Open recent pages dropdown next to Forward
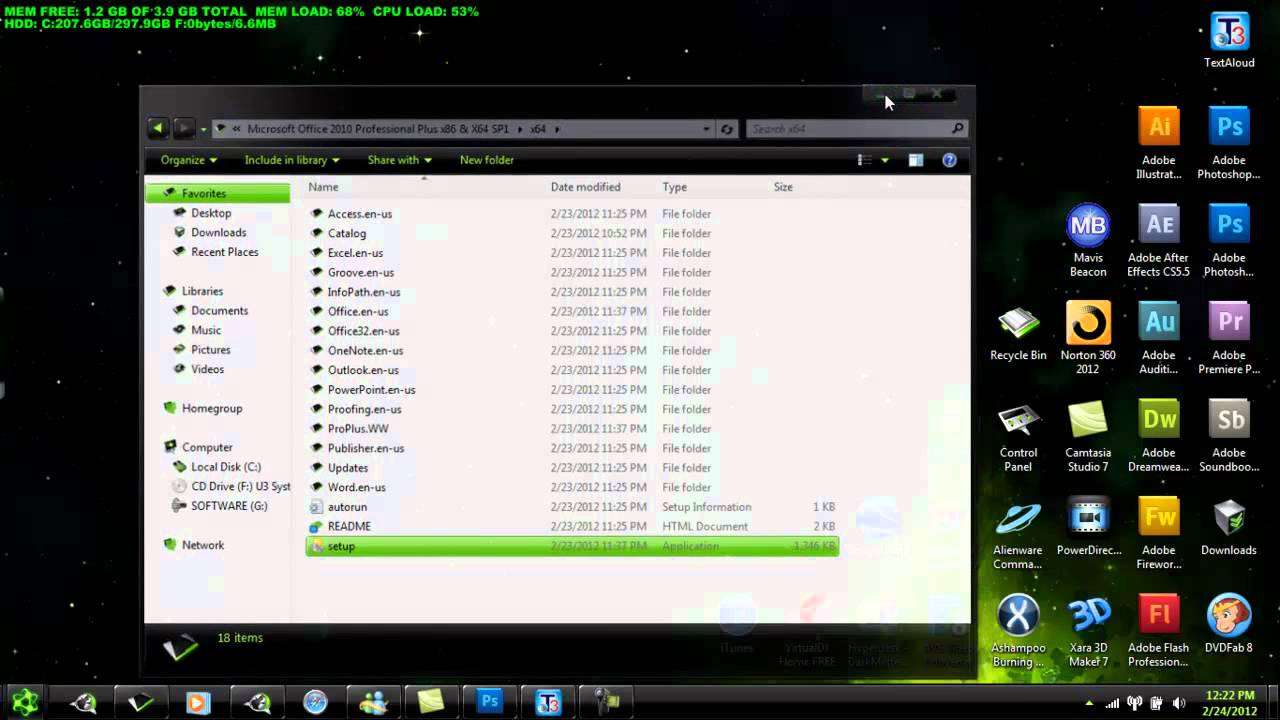The height and width of the screenshot is (720, 1280). point(203,129)
